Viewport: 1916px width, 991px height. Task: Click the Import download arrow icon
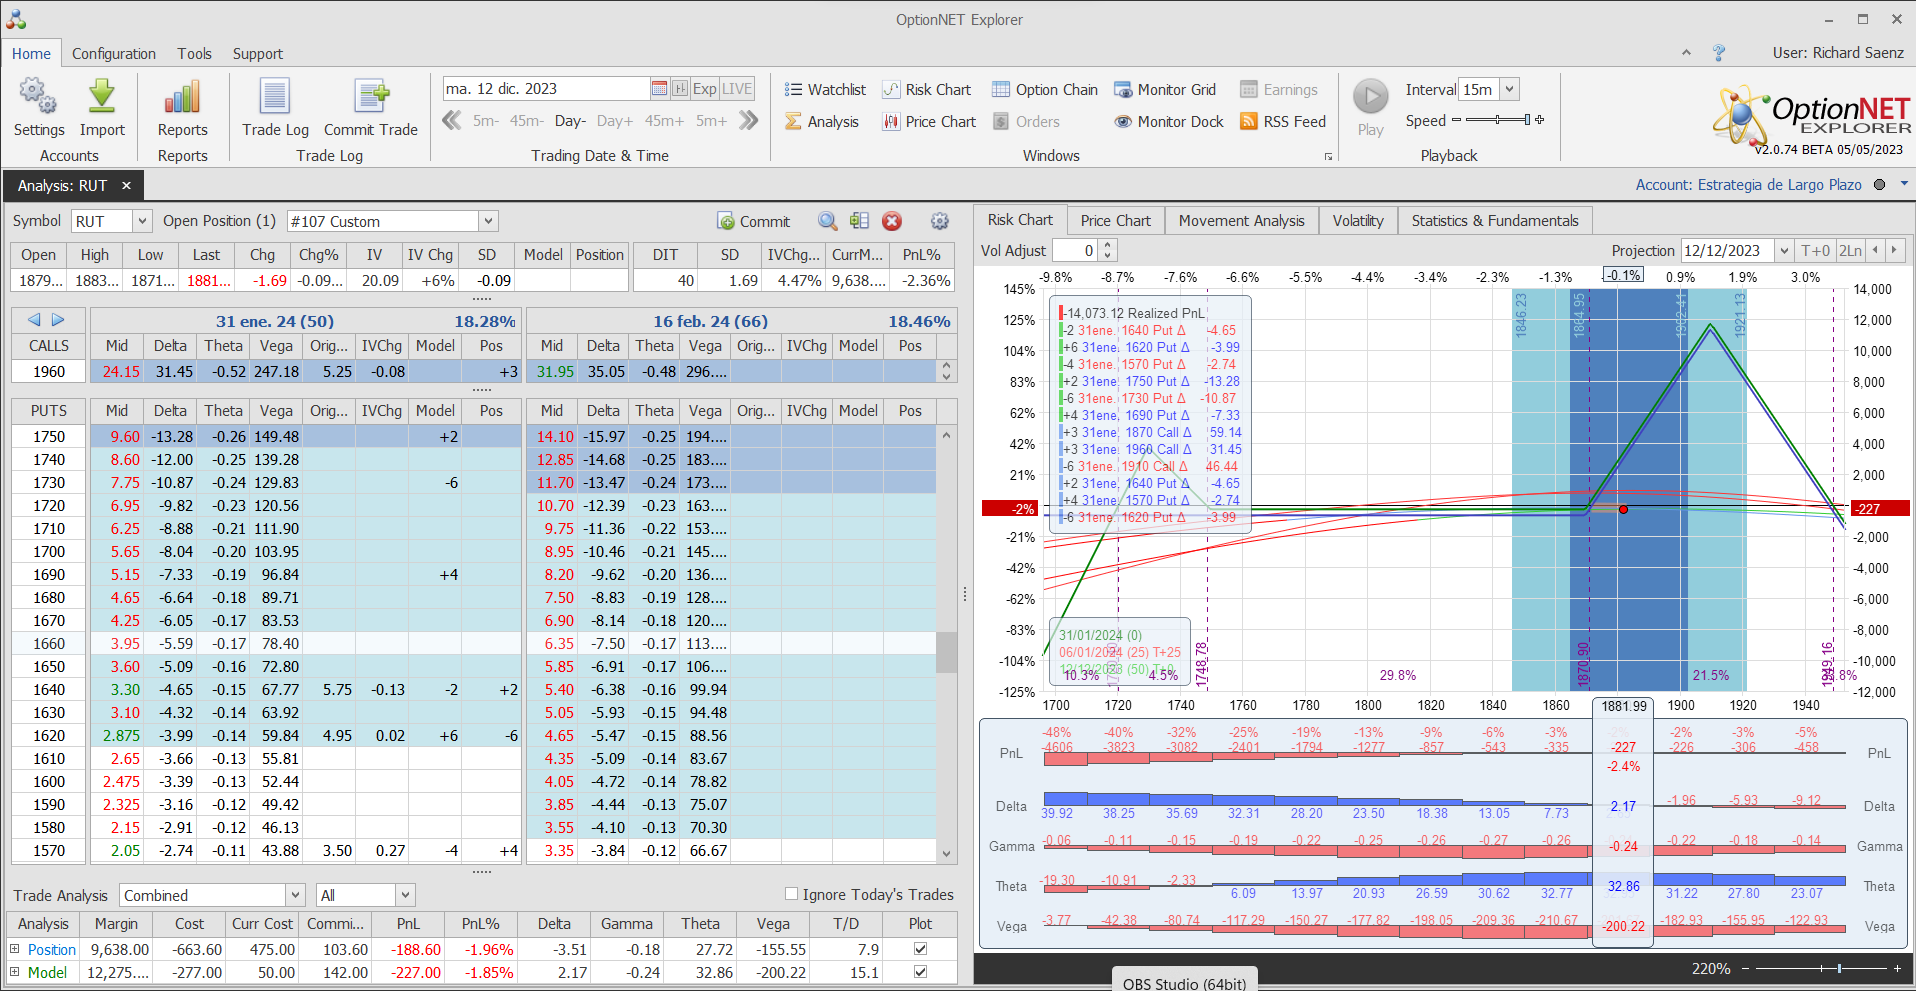point(102,108)
